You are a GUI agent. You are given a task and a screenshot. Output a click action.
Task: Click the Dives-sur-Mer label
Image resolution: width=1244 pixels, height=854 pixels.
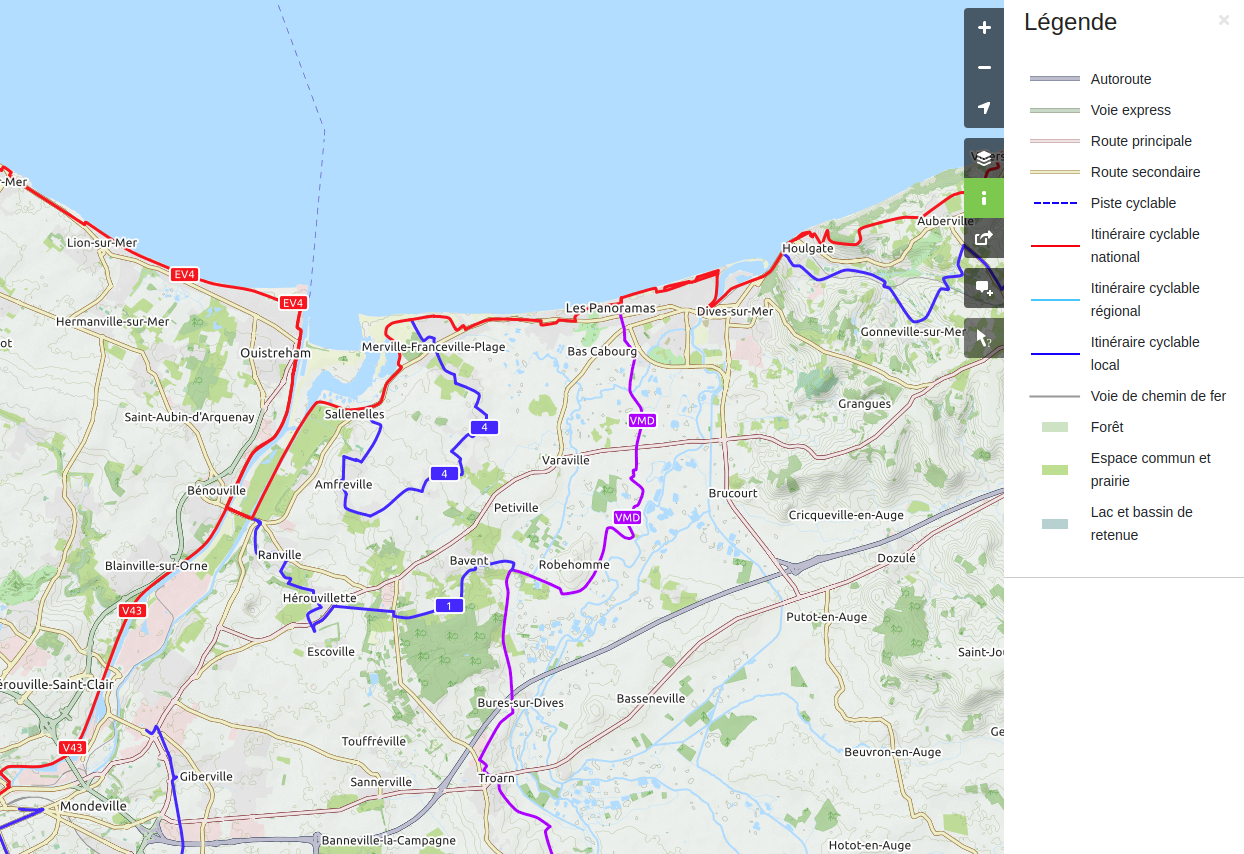pos(735,311)
